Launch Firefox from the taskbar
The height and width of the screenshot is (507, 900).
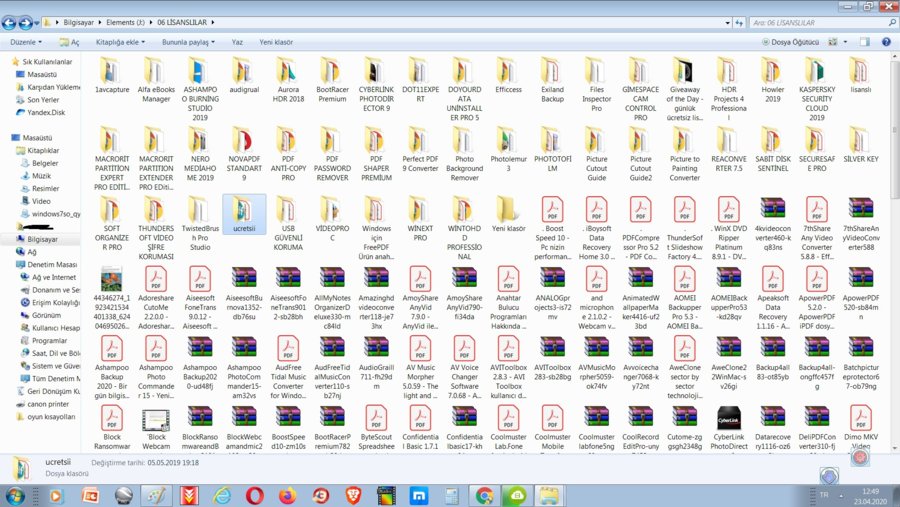[288, 496]
